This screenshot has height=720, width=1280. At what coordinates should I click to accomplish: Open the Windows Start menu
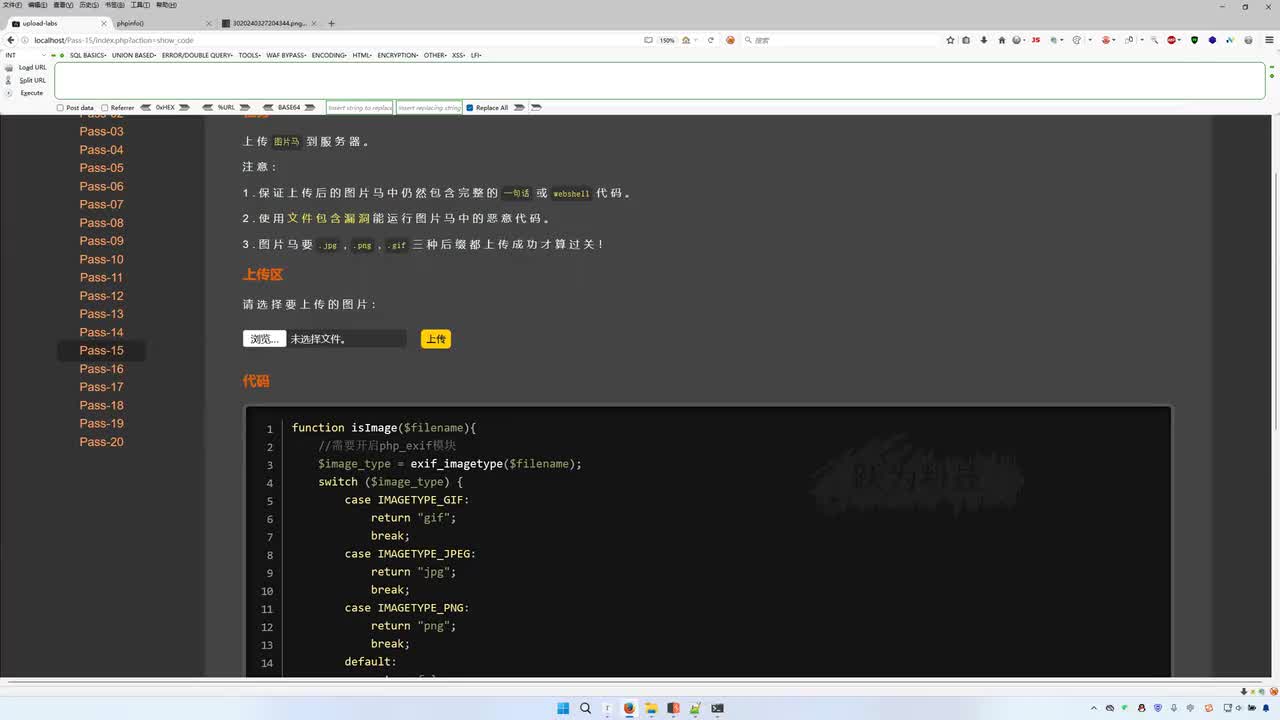563,708
